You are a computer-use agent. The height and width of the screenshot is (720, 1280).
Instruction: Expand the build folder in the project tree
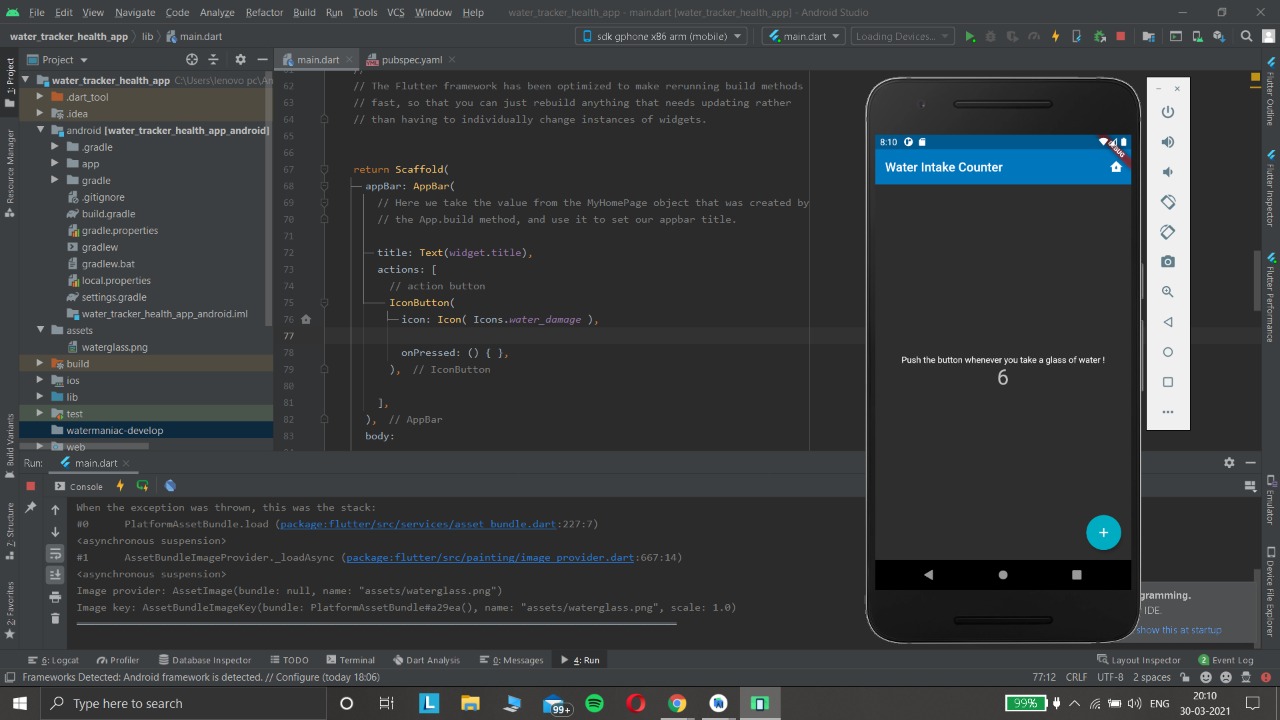point(40,364)
